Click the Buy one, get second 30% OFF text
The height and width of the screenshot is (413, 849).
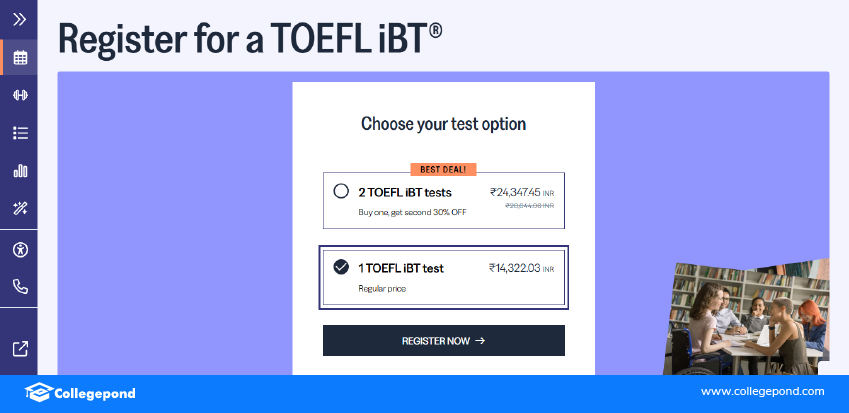point(412,212)
